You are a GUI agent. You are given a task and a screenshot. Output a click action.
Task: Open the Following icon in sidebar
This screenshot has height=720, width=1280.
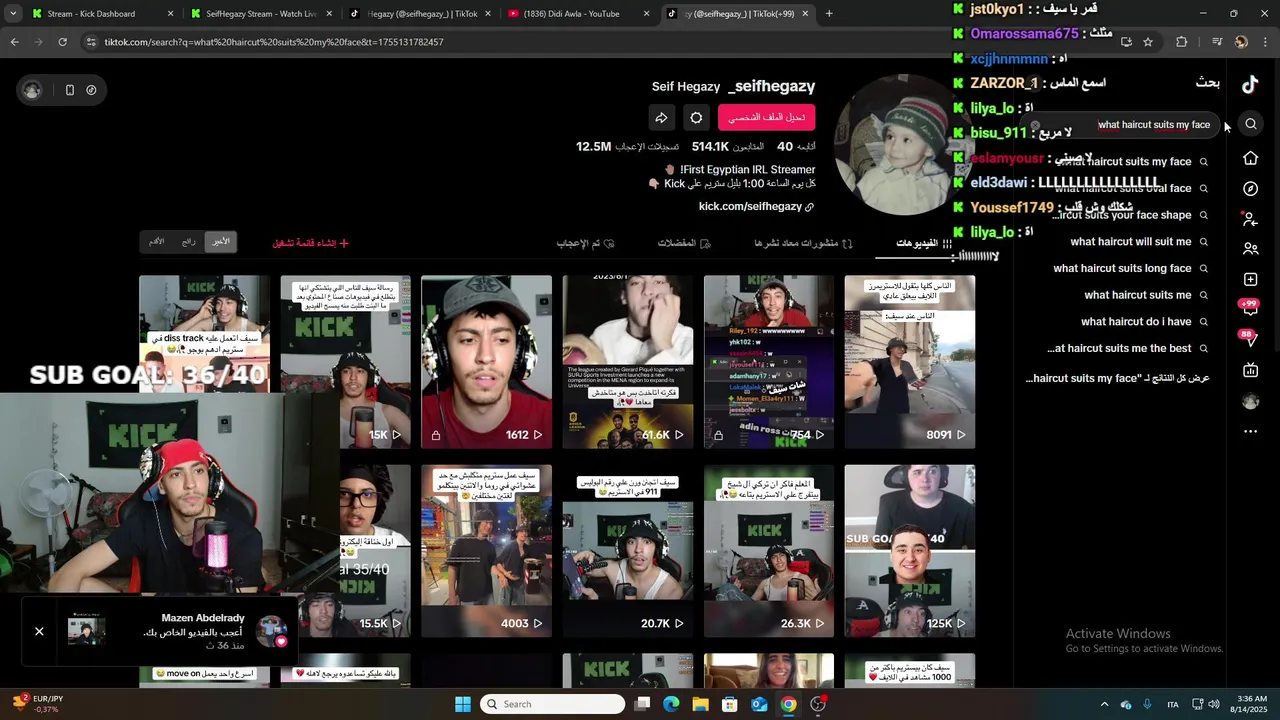1250,218
